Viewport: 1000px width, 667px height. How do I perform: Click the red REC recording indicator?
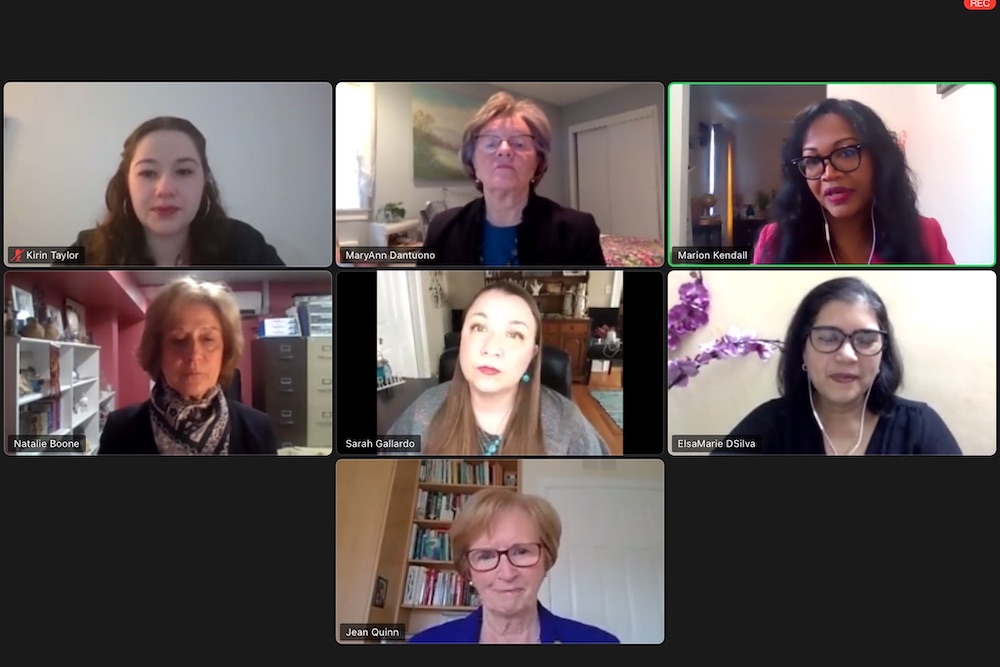(980, 4)
